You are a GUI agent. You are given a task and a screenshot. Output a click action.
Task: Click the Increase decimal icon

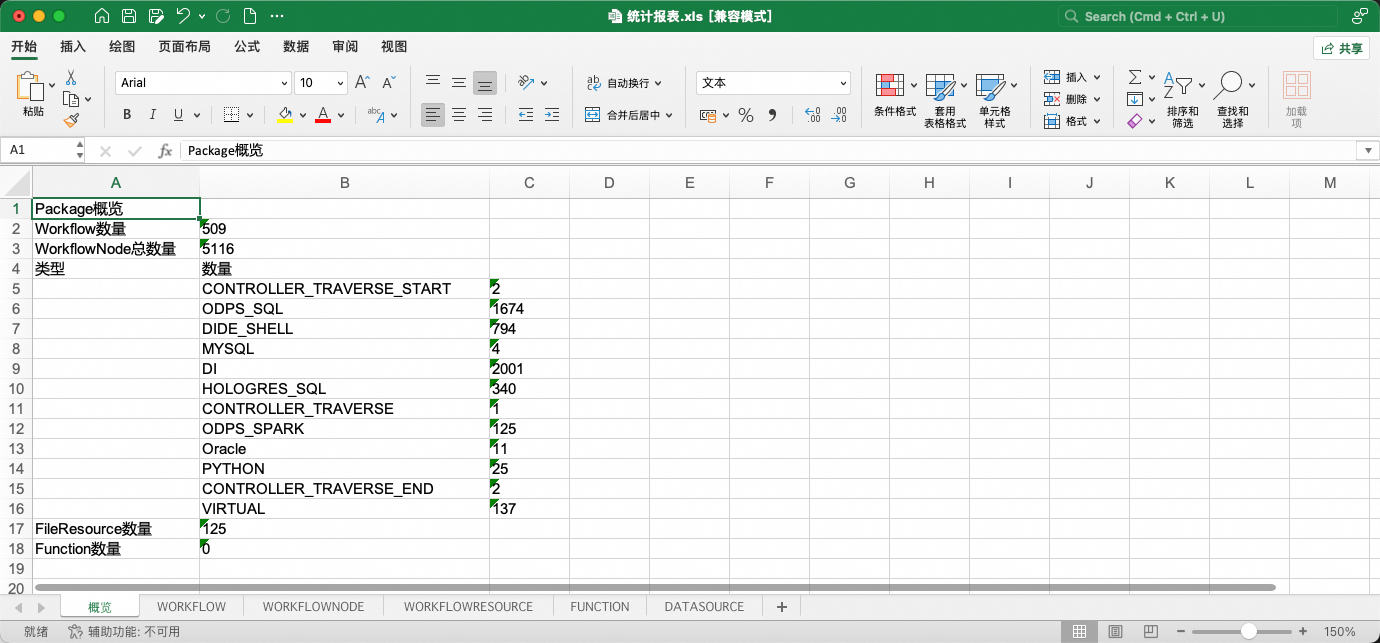click(812, 115)
